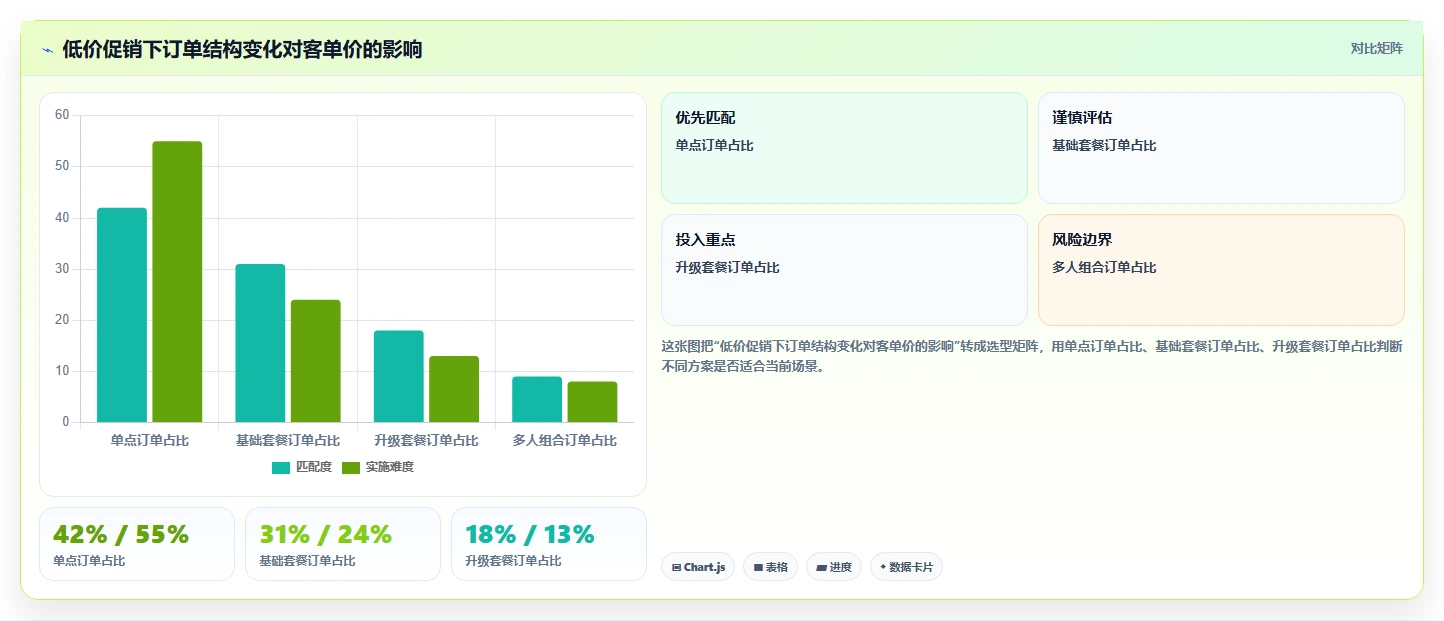Click the 多人组合订单占比 x-axis label
Screen dimensions: 1444x621
click(x=564, y=440)
